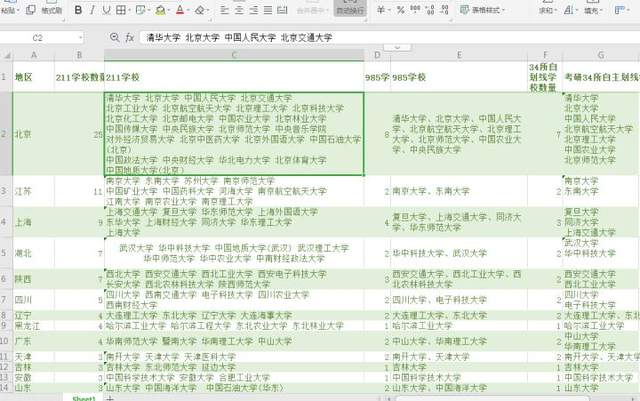640x401 pixels.
Task: Expand the Name Box dropdown arrow
Action: tap(80, 38)
